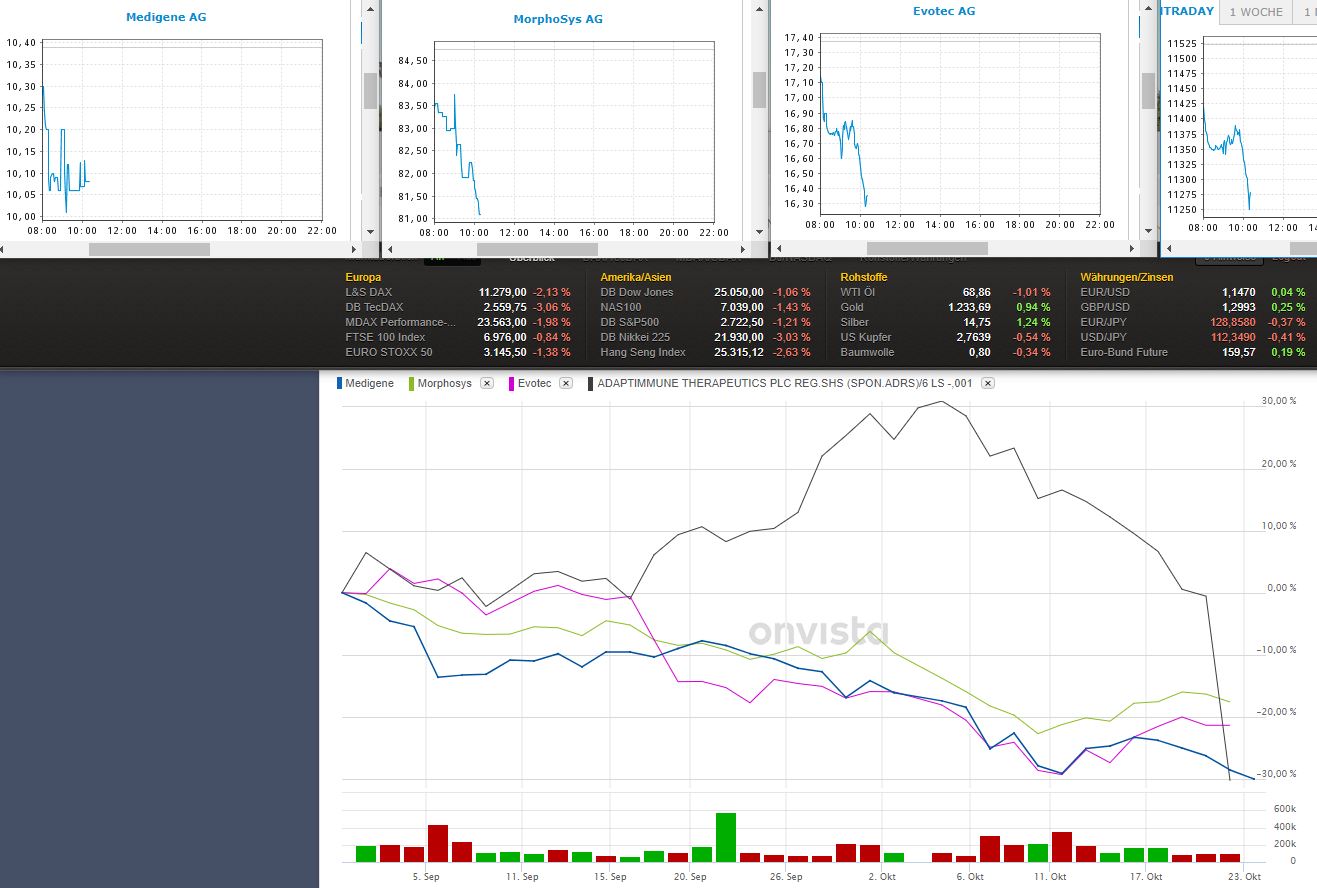Click the Gold price 1.233,69
The width and height of the screenshot is (1317, 888).
(970, 307)
